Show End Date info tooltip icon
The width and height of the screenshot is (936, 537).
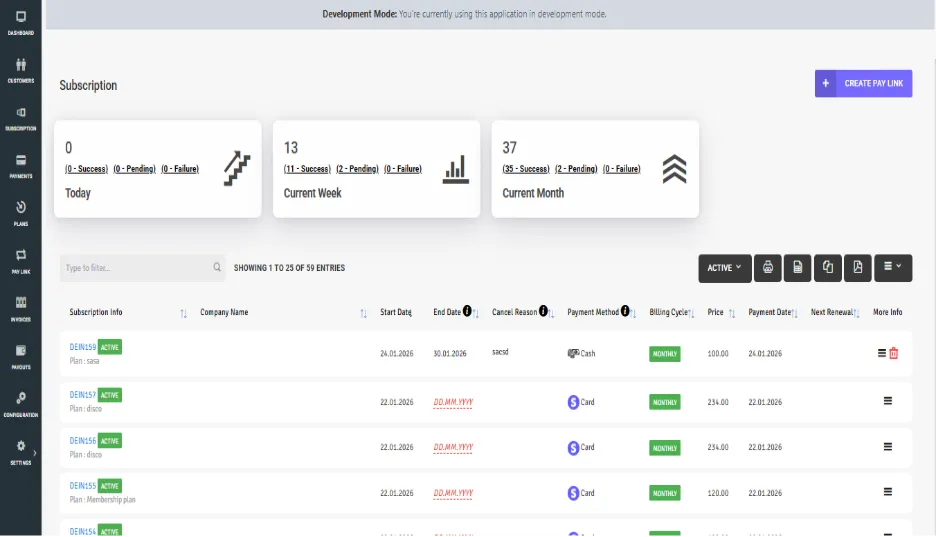(x=467, y=311)
